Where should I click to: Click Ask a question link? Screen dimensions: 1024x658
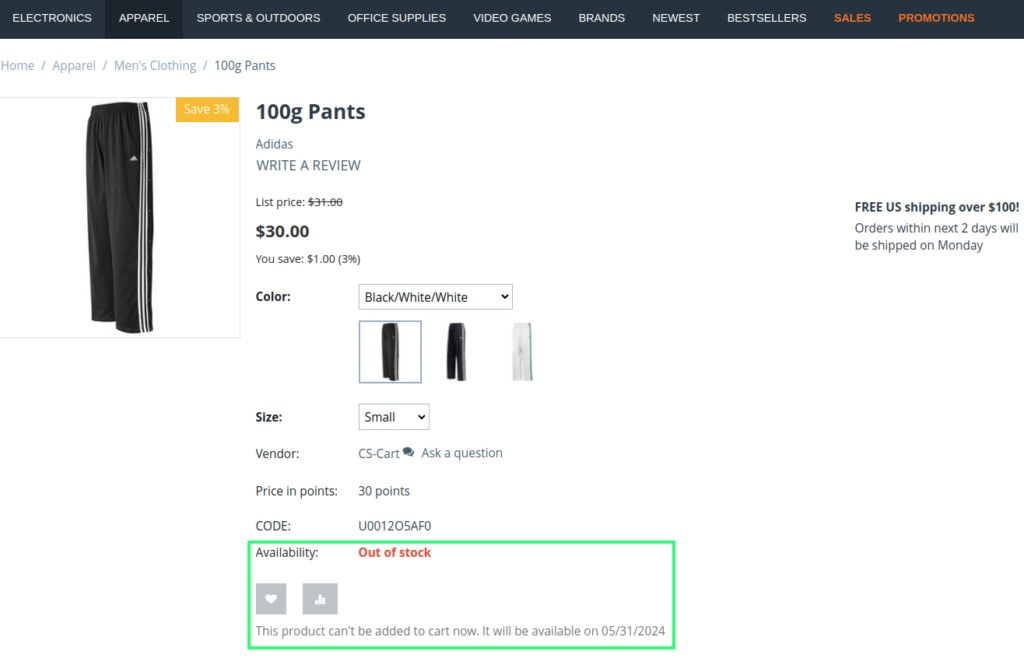pyautogui.click(x=461, y=453)
